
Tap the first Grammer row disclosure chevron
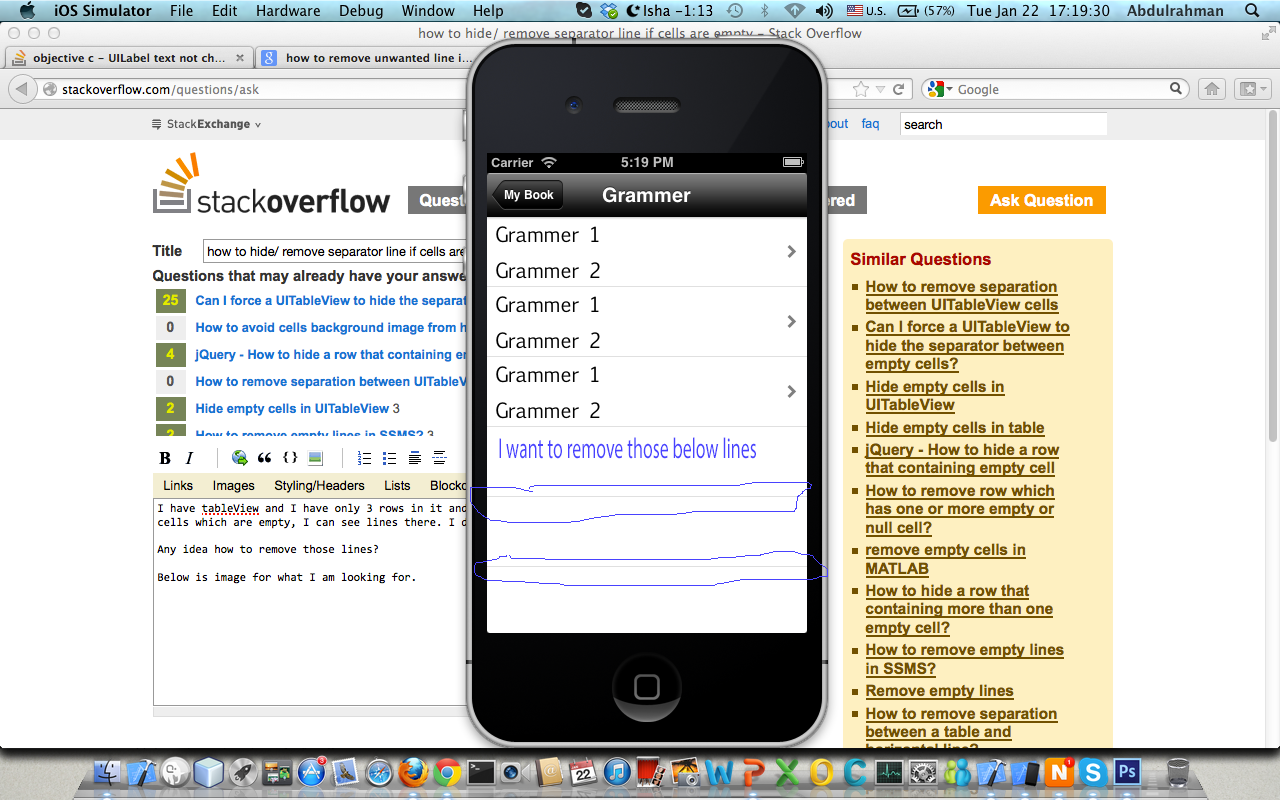(x=791, y=252)
